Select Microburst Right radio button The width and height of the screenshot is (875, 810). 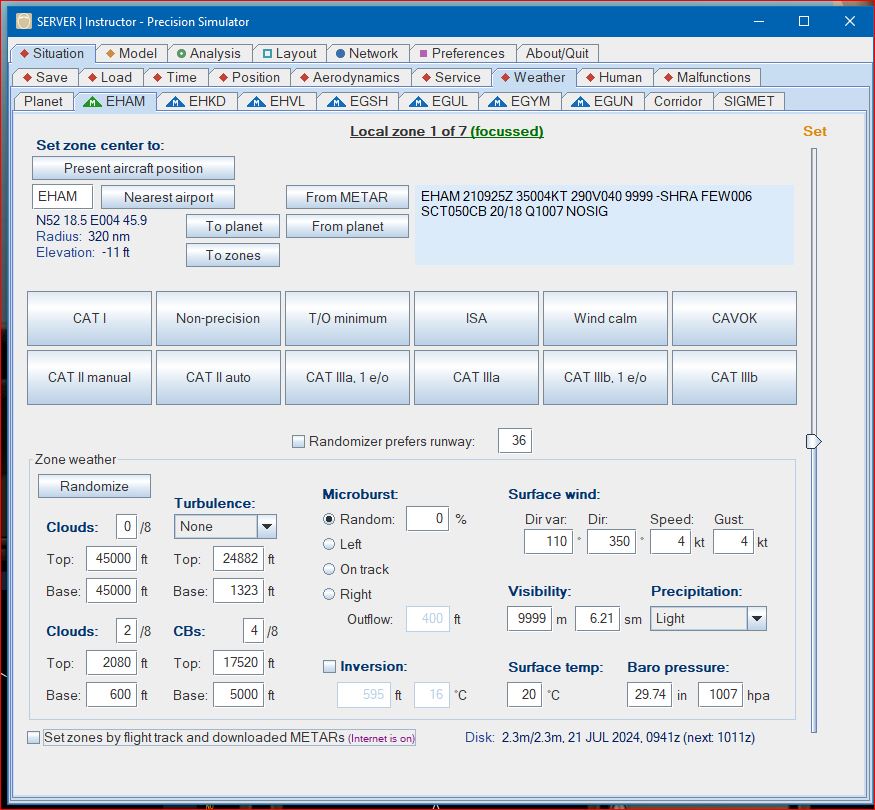(329, 594)
